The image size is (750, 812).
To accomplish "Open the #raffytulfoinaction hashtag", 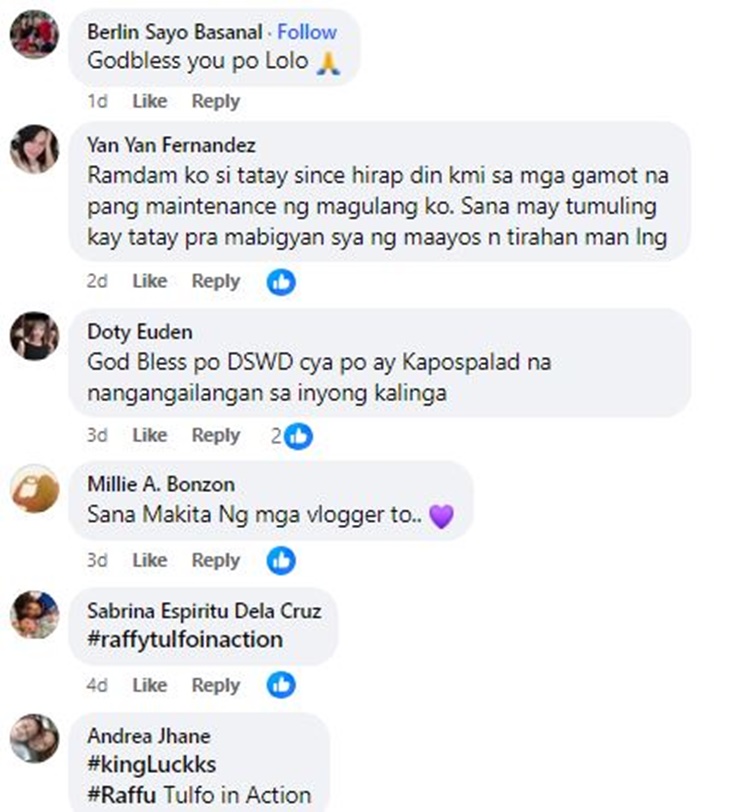I will point(185,640).
